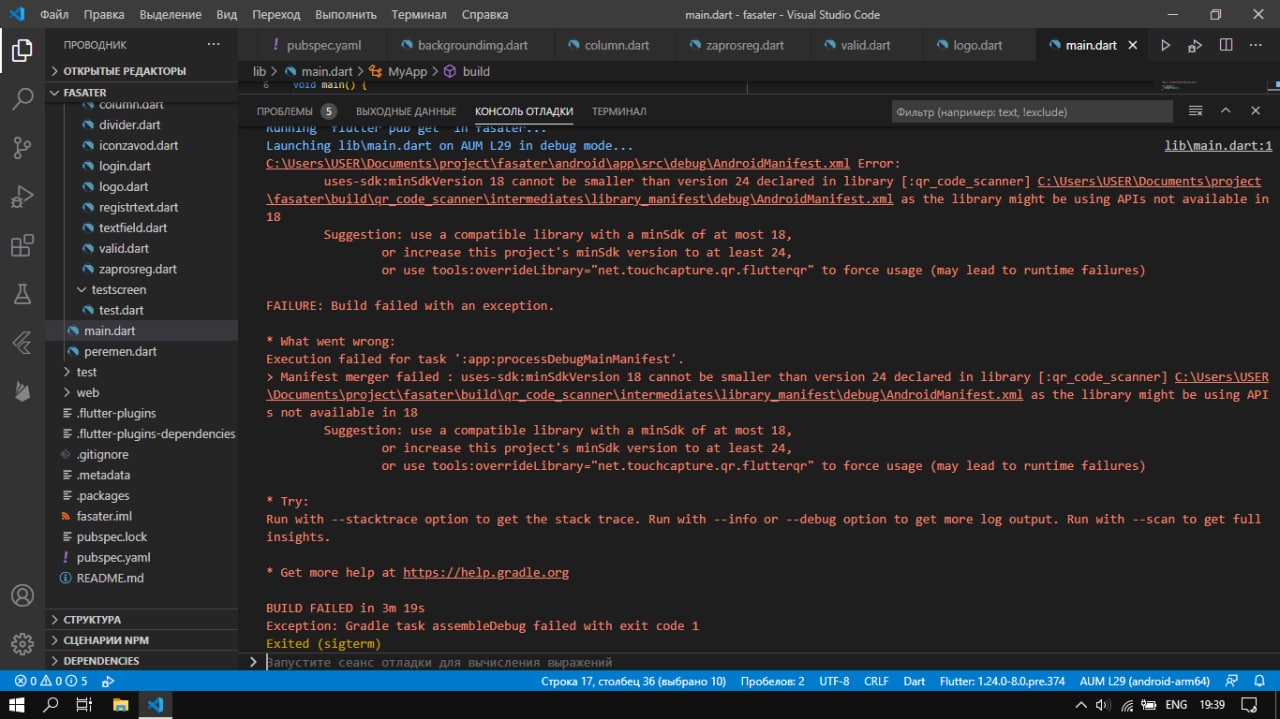Maximize the panel size with the chevron
This screenshot has width=1280, height=719.
[1226, 111]
